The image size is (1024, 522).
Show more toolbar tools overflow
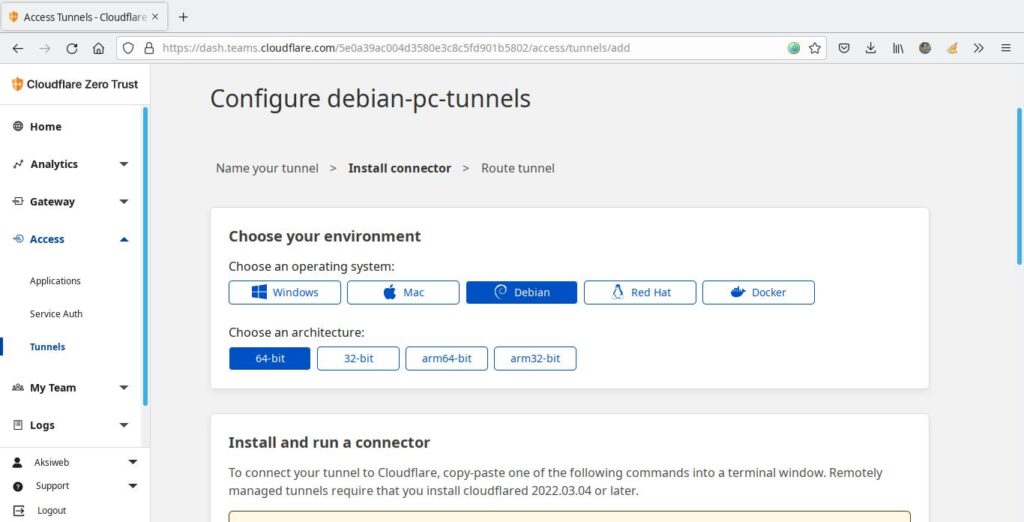click(x=978, y=48)
